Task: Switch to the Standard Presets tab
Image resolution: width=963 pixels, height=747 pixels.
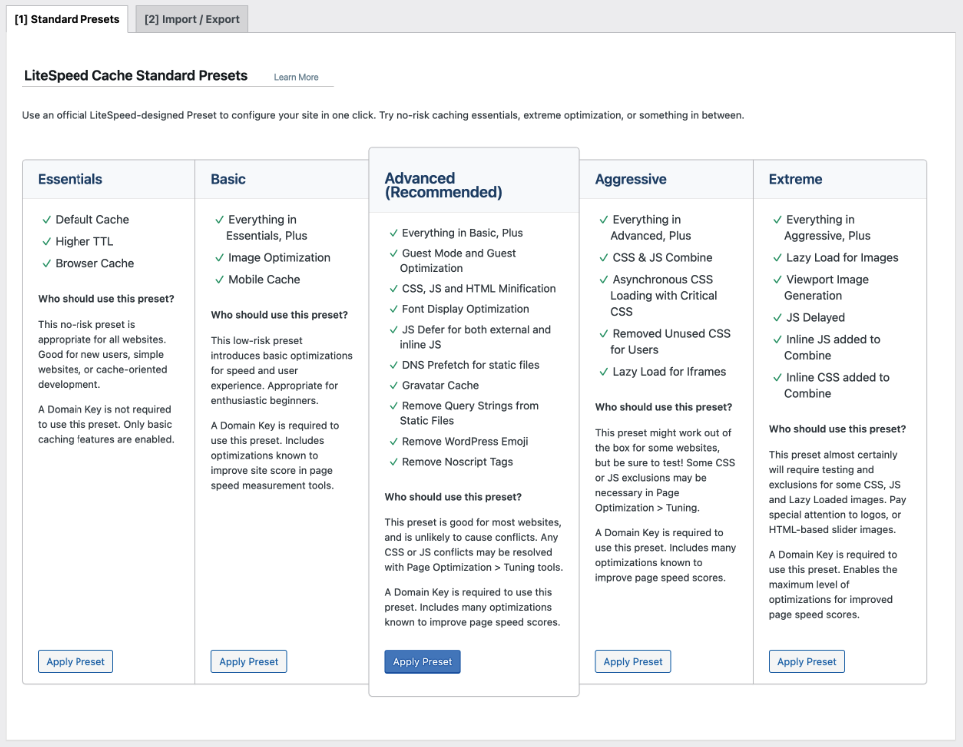Action: pos(67,19)
